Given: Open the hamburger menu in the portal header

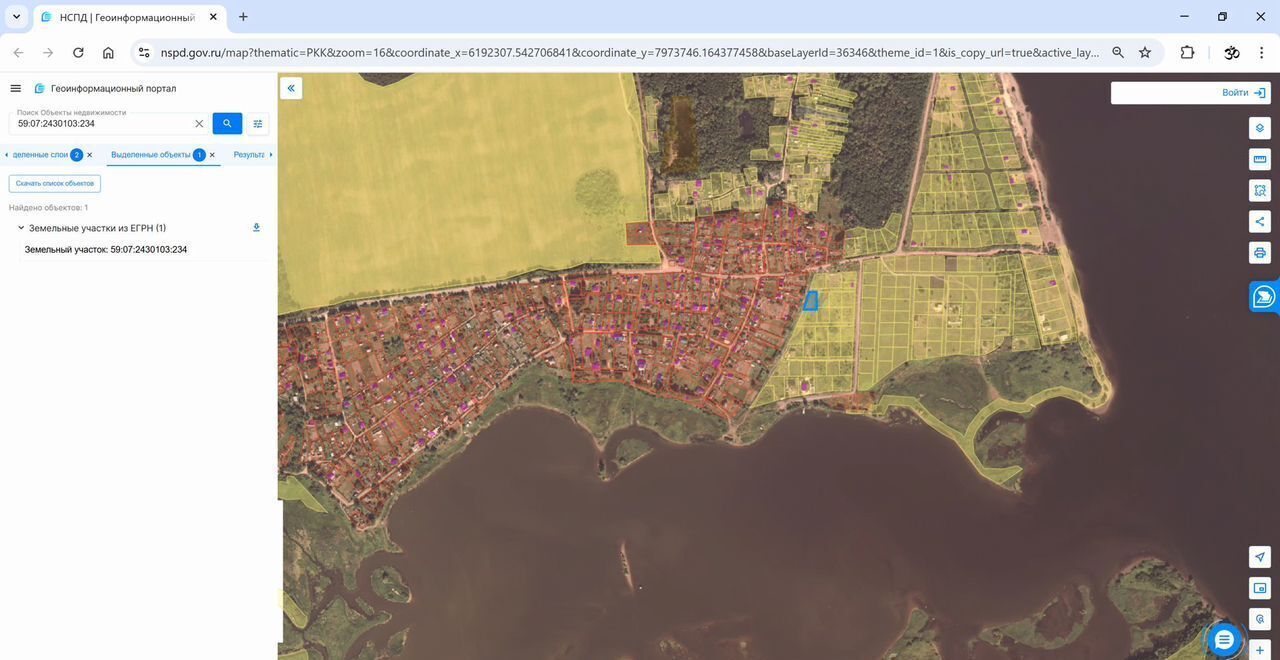Looking at the screenshot, I should point(15,88).
